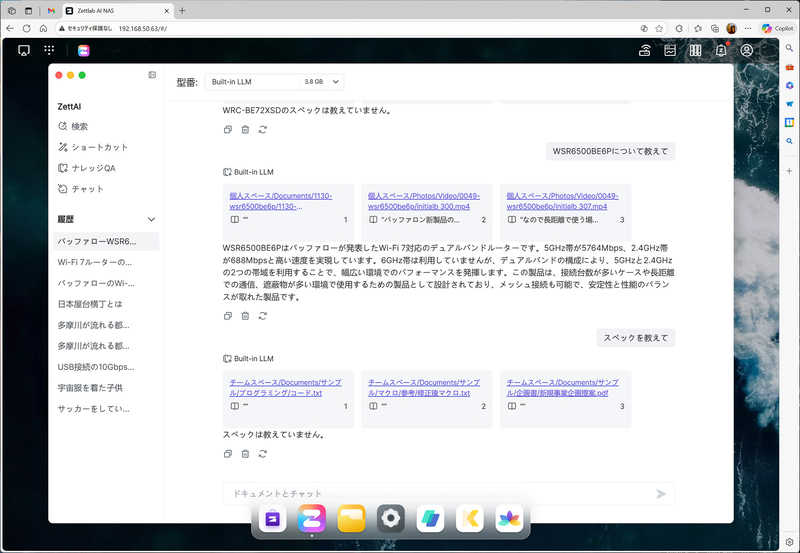Click user message スペックを教えて
Viewport: 800px width, 553px height.
pyautogui.click(x=636, y=338)
